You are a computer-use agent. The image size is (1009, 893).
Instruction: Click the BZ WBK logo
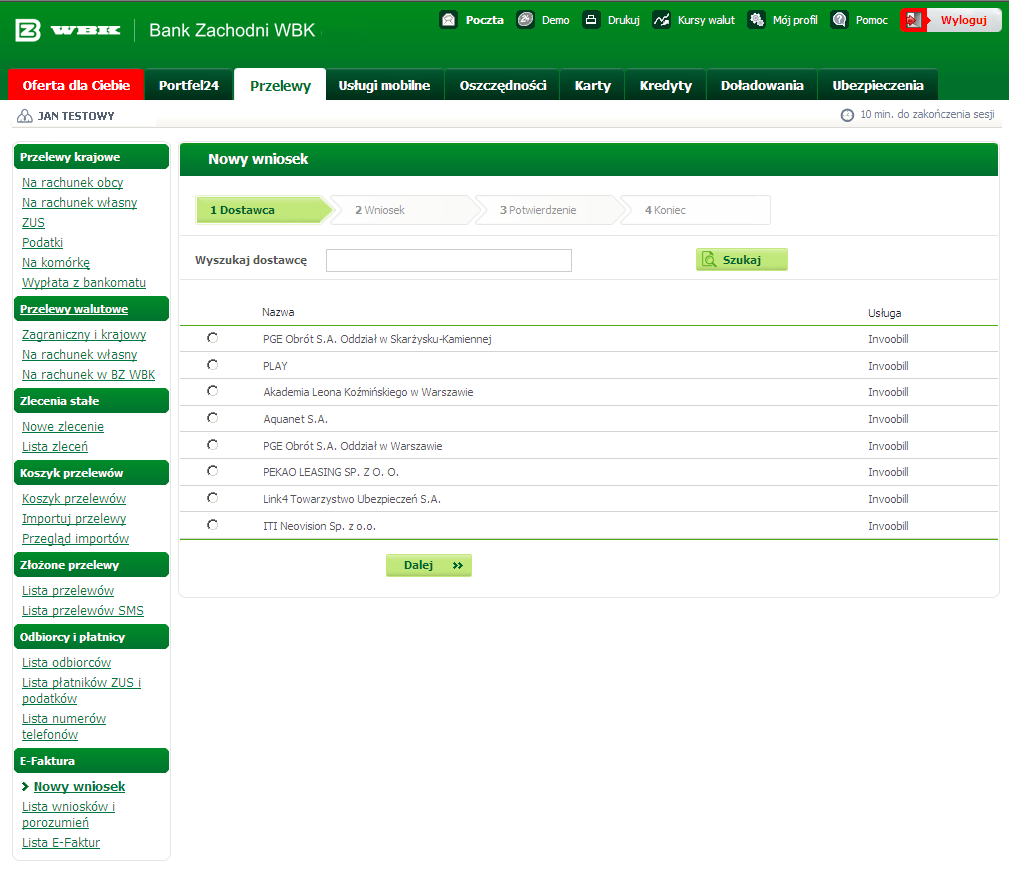68,30
